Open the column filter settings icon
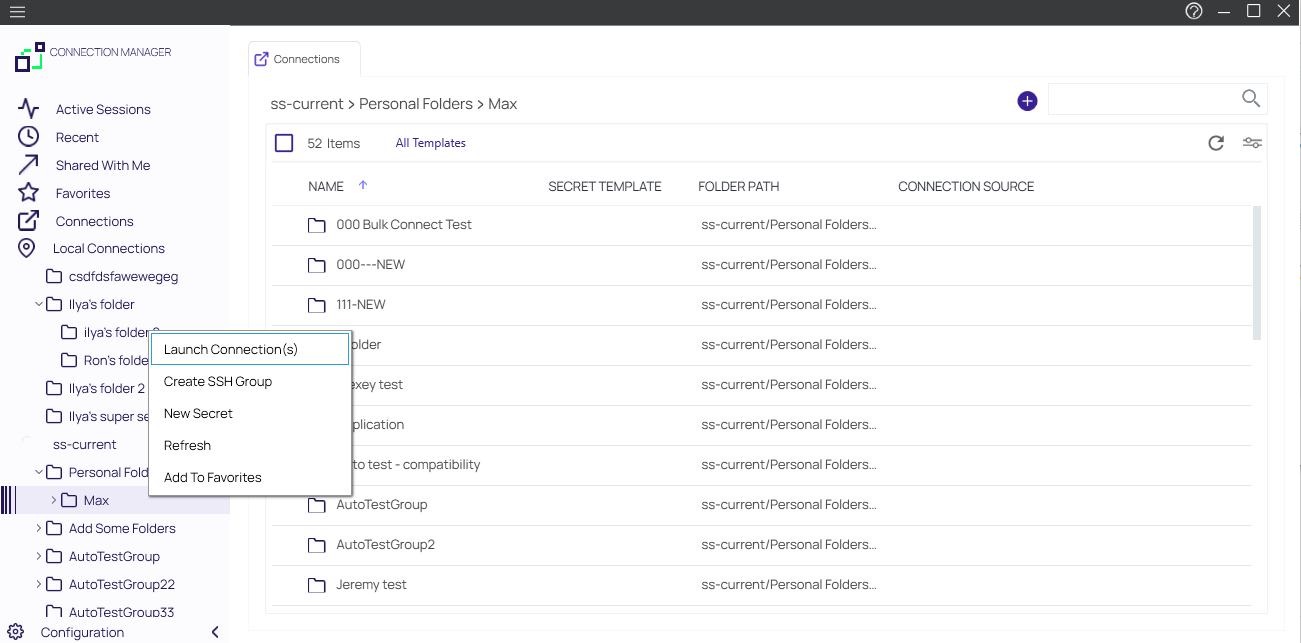The width and height of the screenshot is (1301, 643). coord(1252,143)
